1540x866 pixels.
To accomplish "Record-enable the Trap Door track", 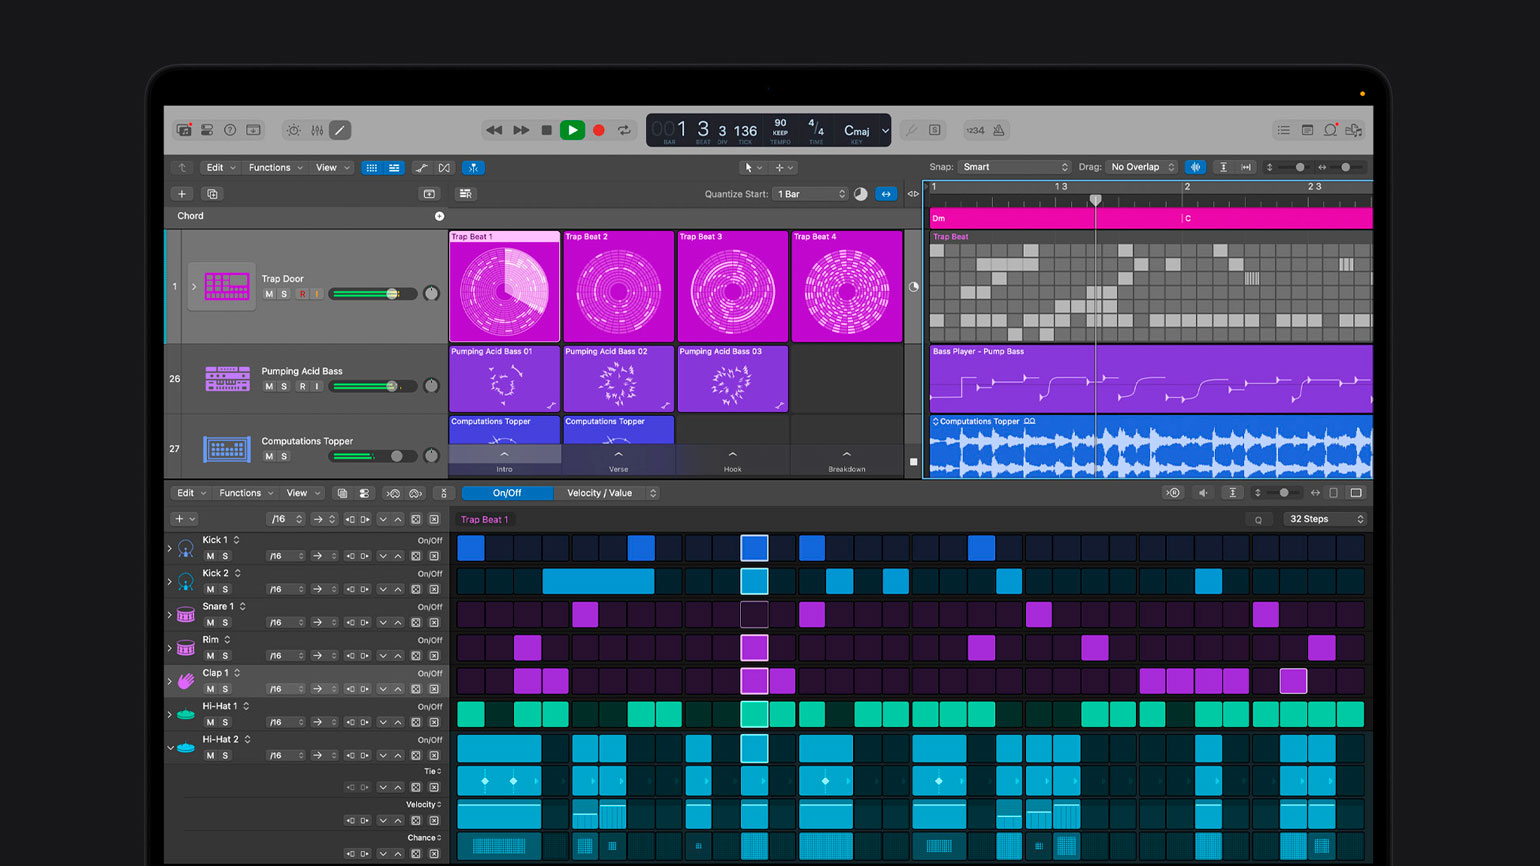I will pyautogui.click(x=302, y=294).
